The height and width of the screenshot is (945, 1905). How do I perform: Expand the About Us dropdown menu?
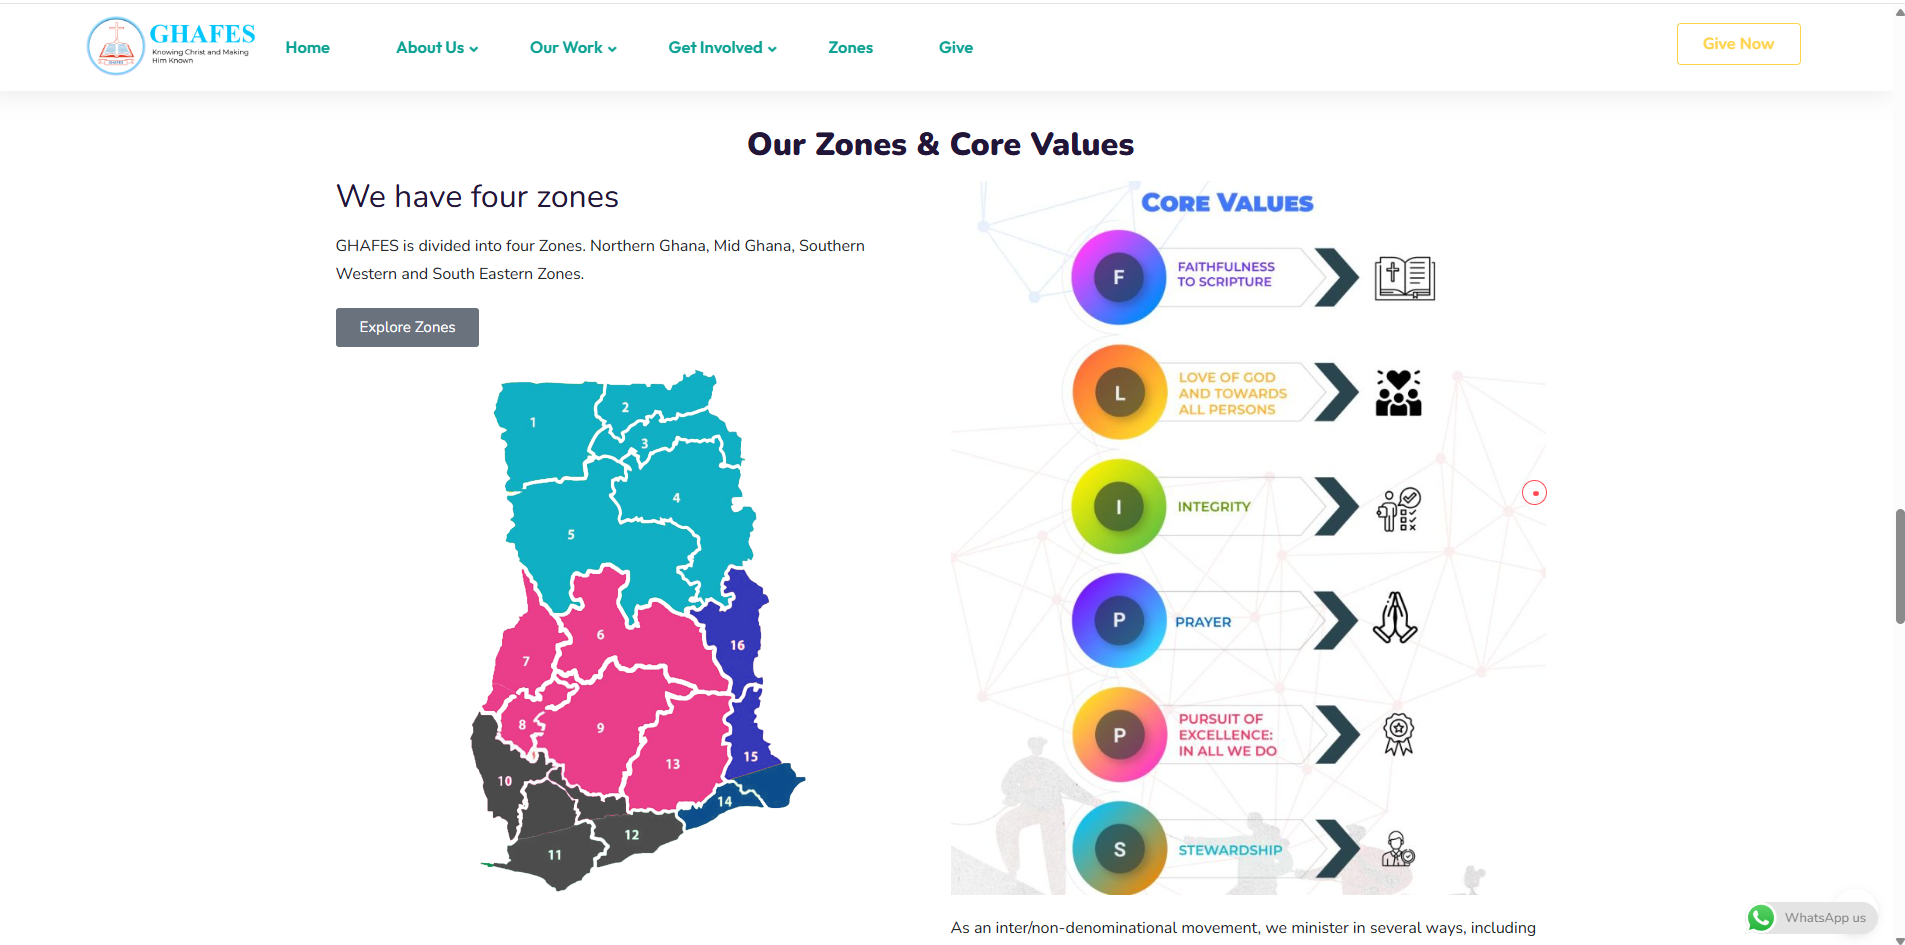437,48
